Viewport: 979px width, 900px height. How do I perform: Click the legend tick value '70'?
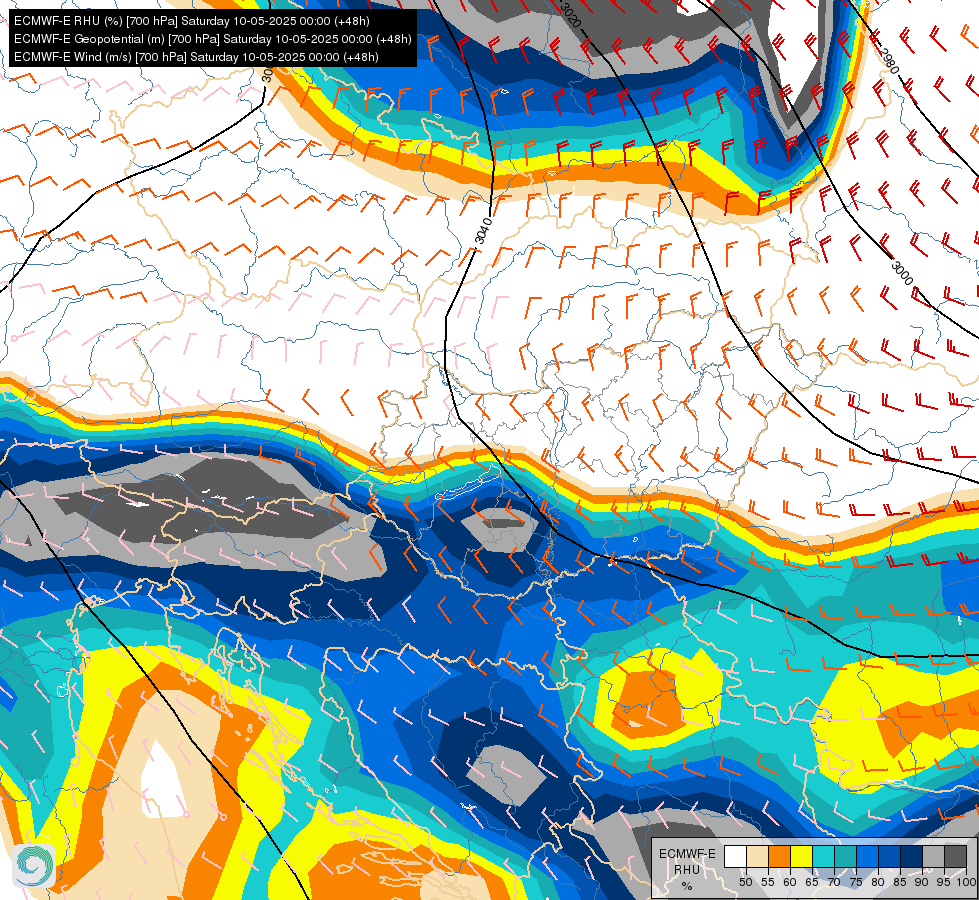(x=834, y=882)
